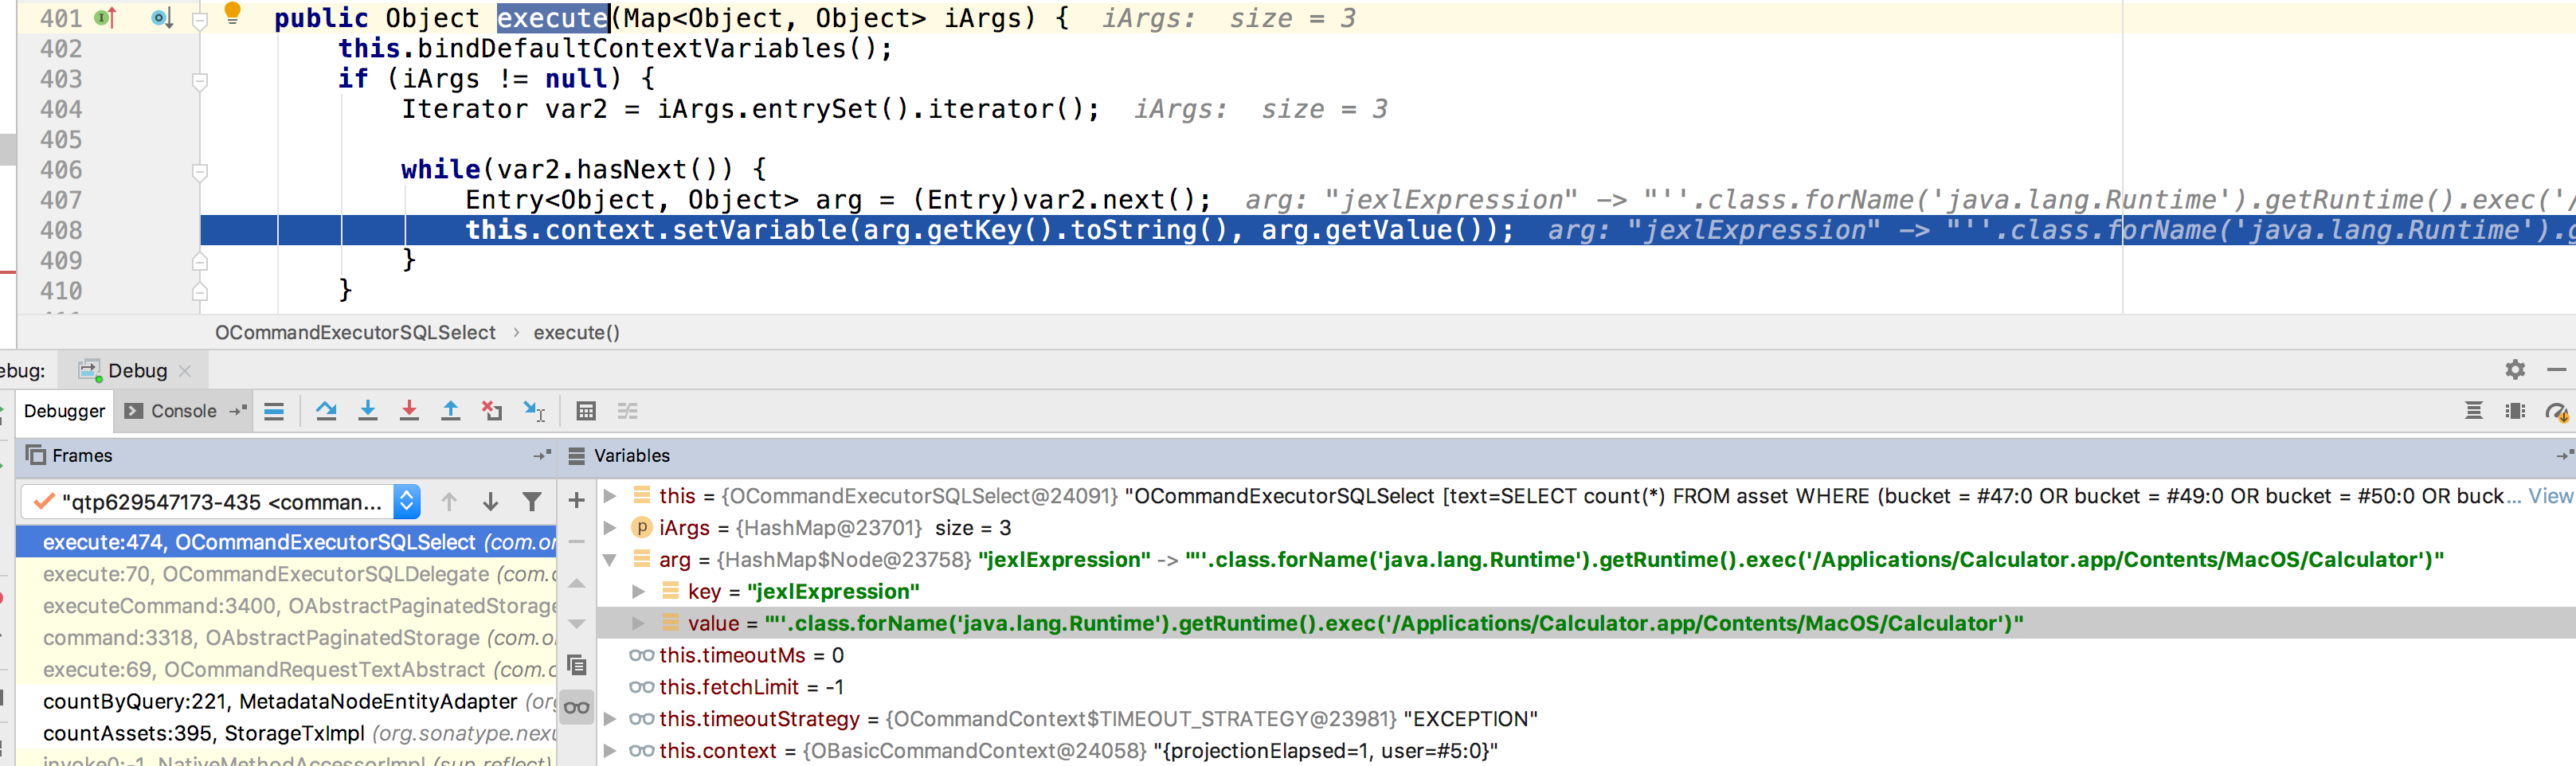Expand the 'this' variable node

click(609, 496)
